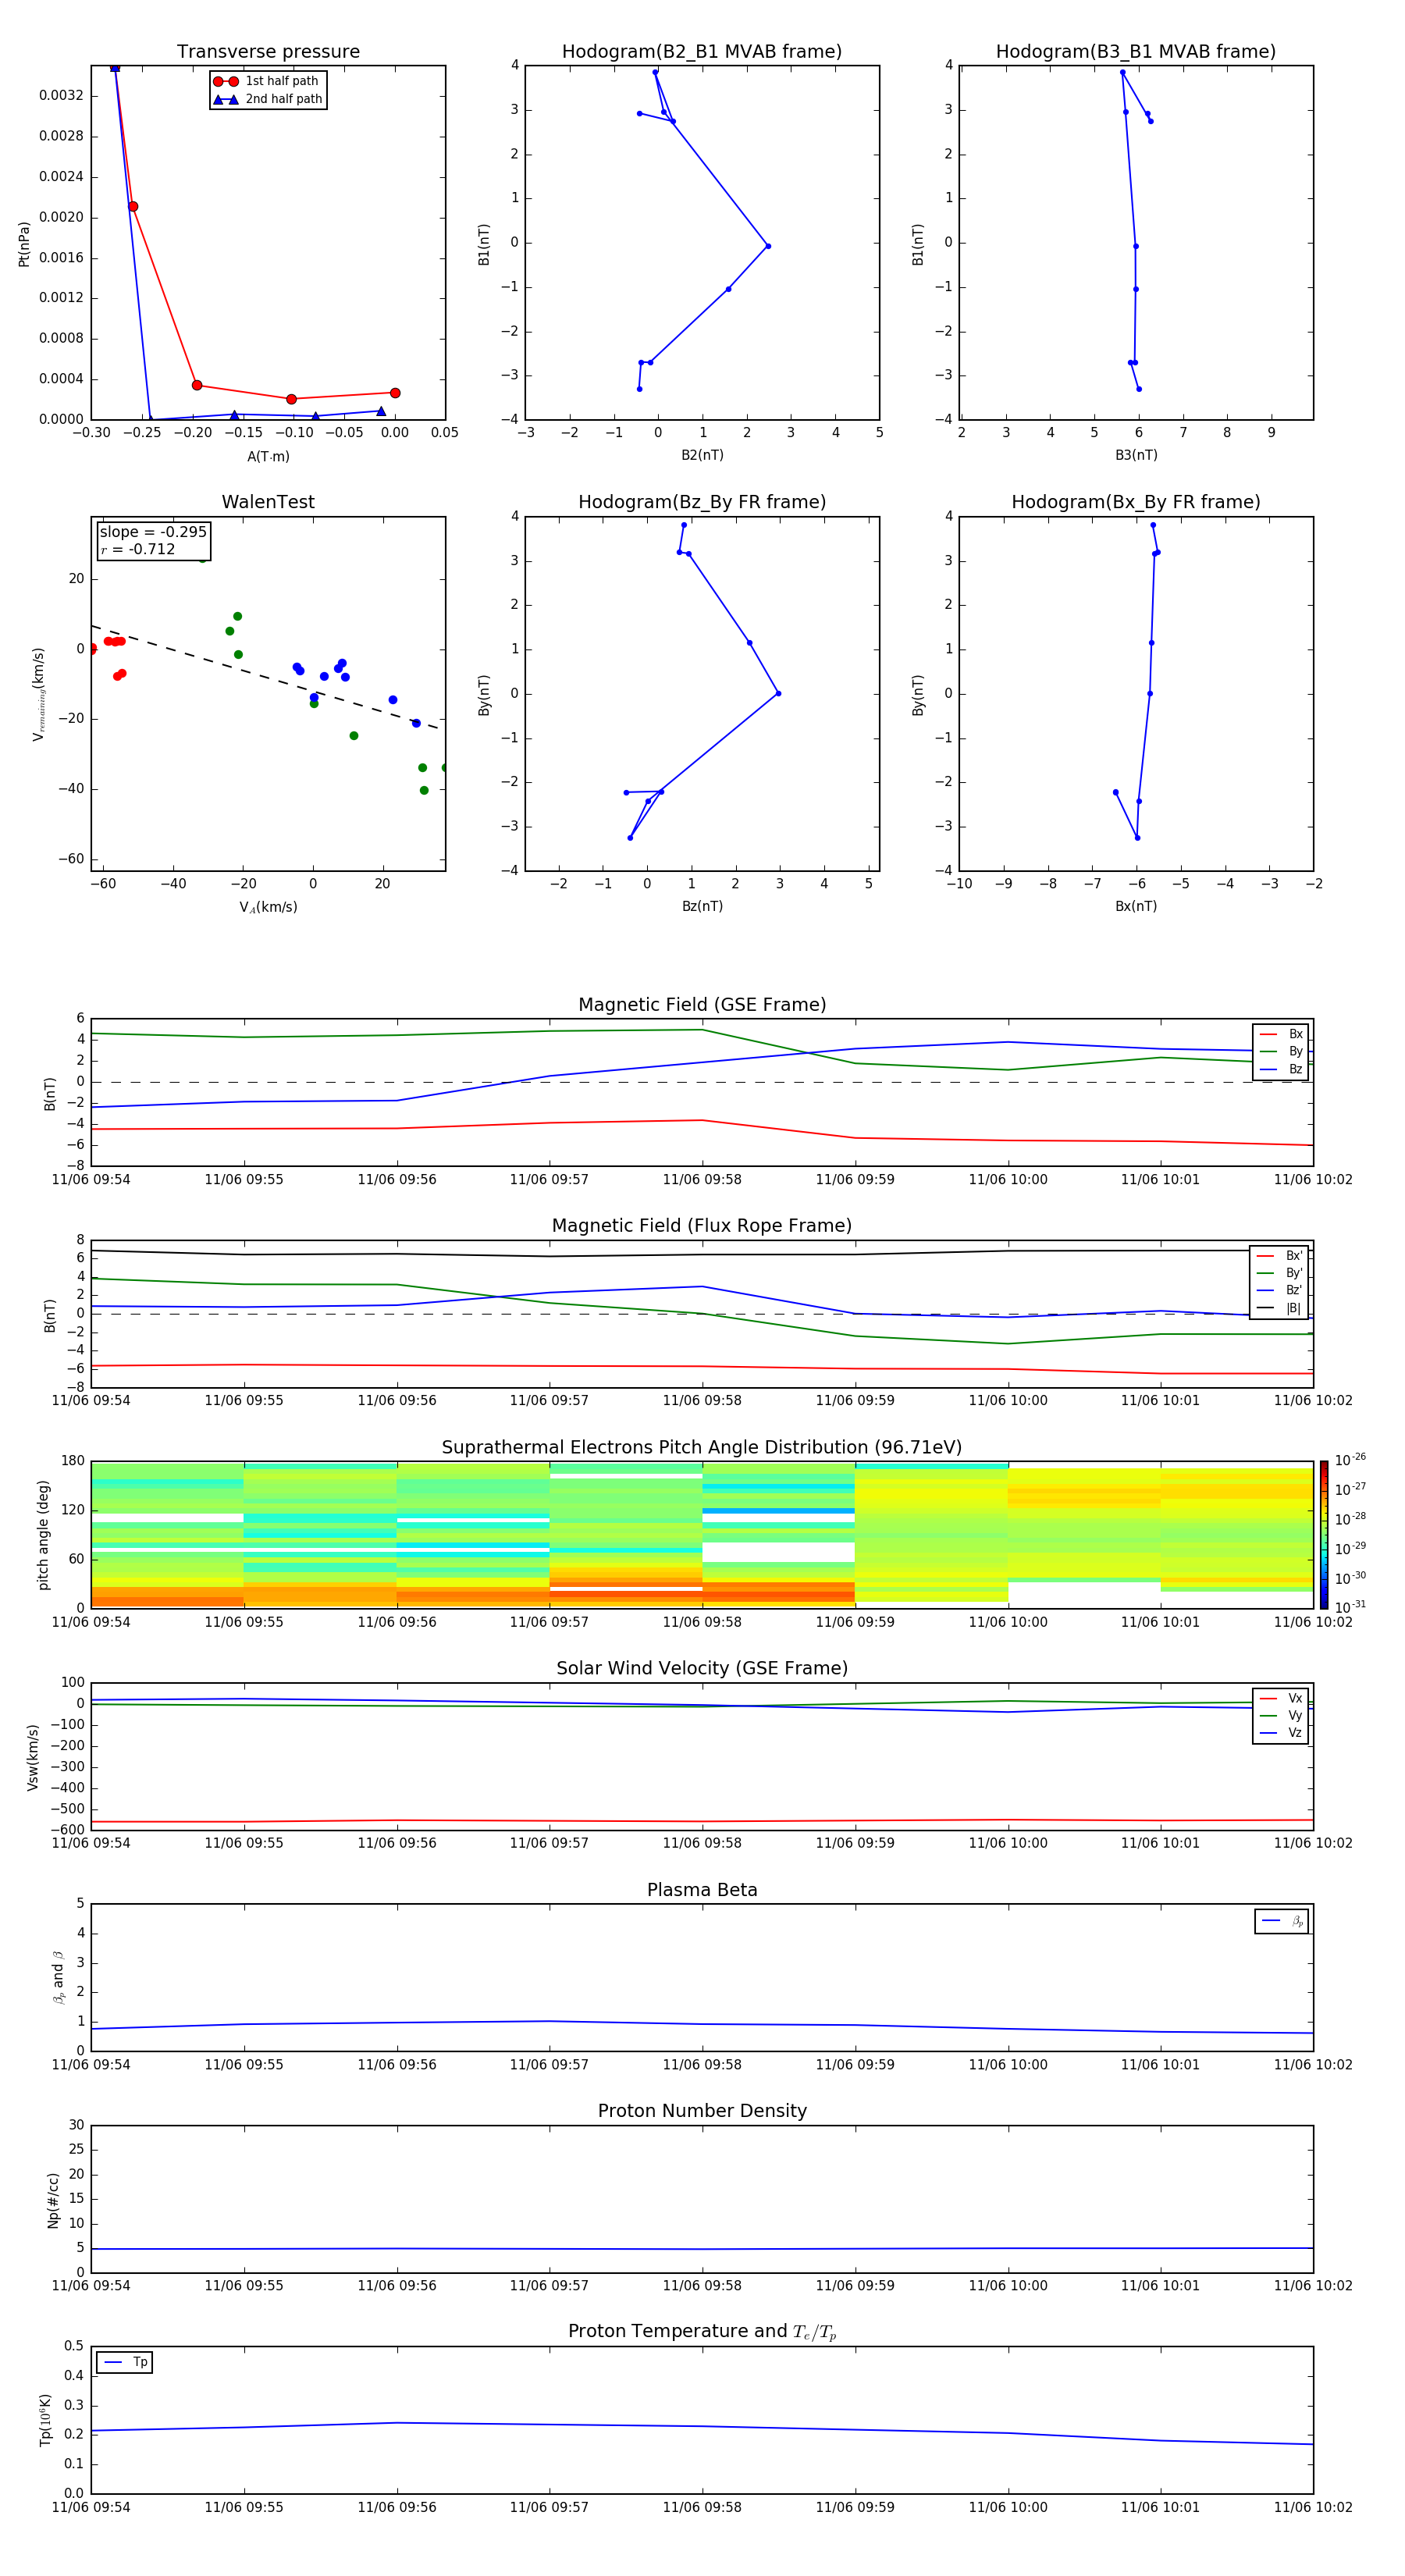Click the B3(nT) x-axis label
Screen dimensions: 1405x2576
tap(1136, 455)
